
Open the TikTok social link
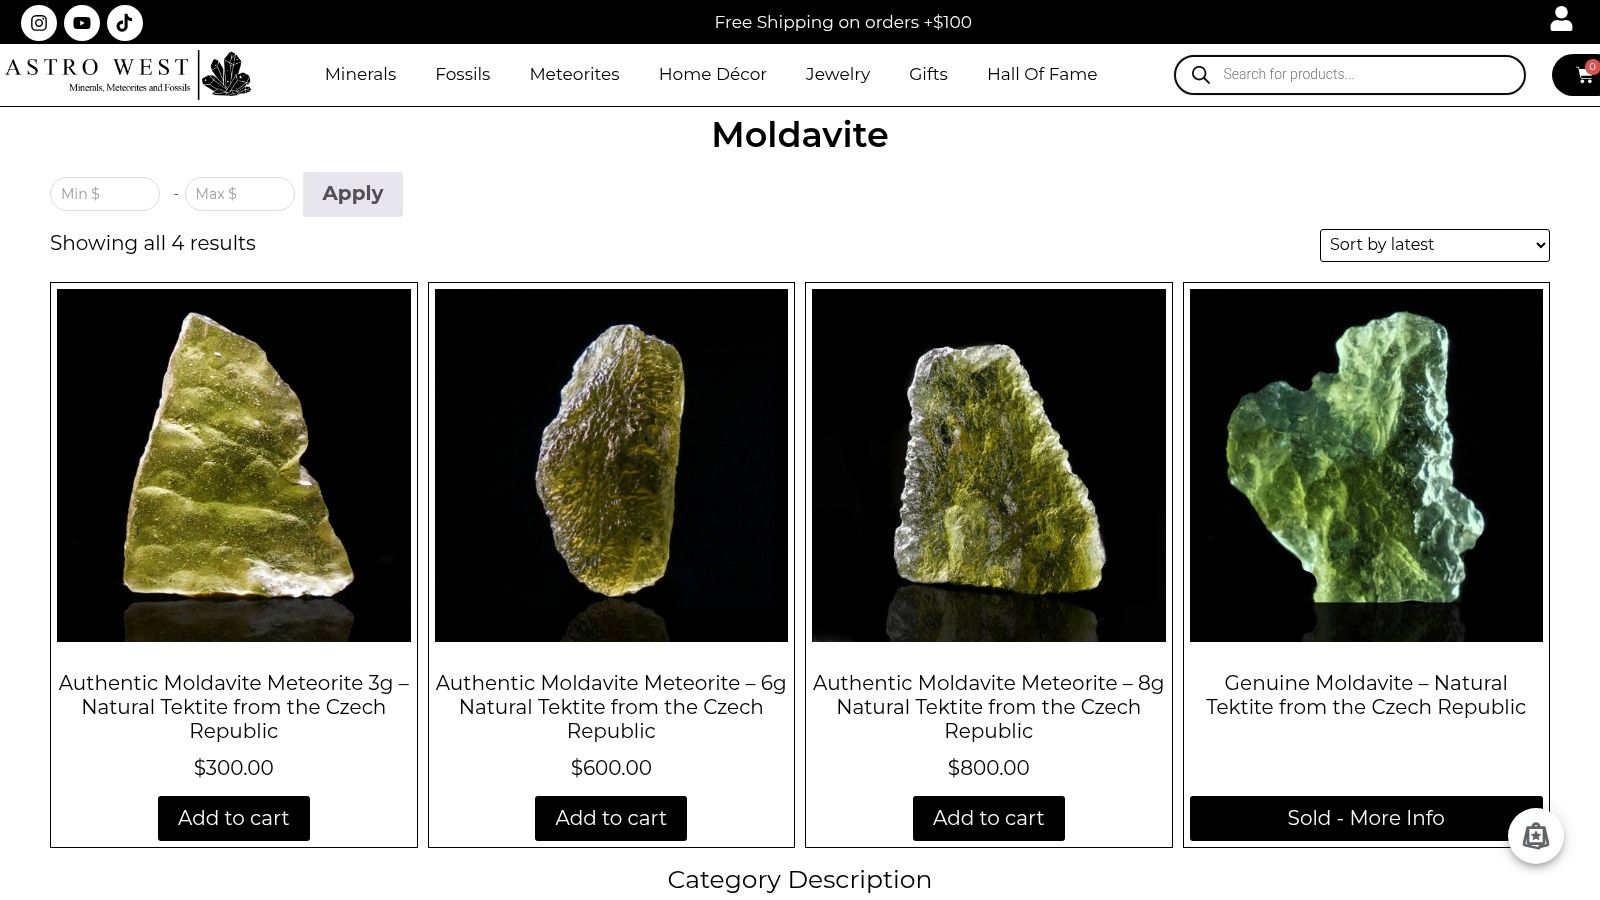(125, 22)
